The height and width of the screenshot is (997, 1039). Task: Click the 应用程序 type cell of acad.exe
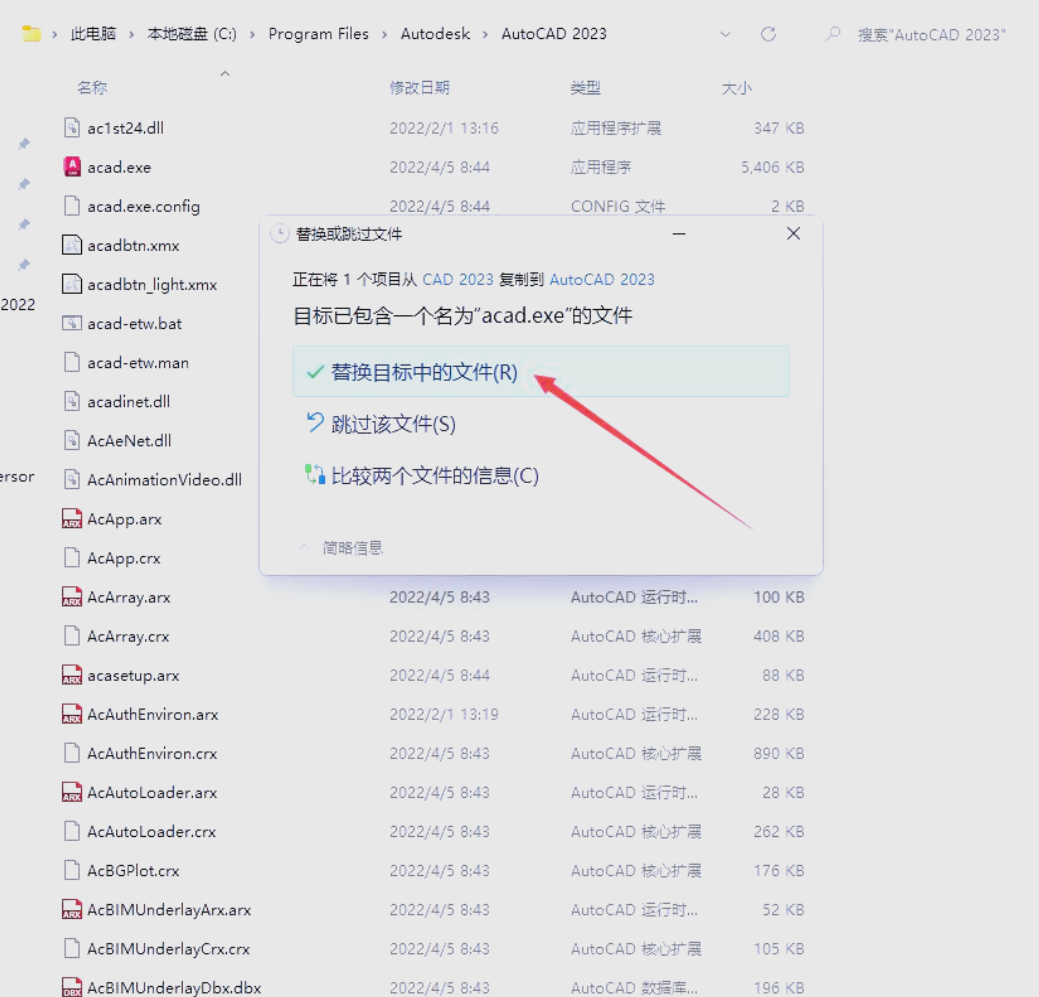pyautogui.click(x=601, y=167)
